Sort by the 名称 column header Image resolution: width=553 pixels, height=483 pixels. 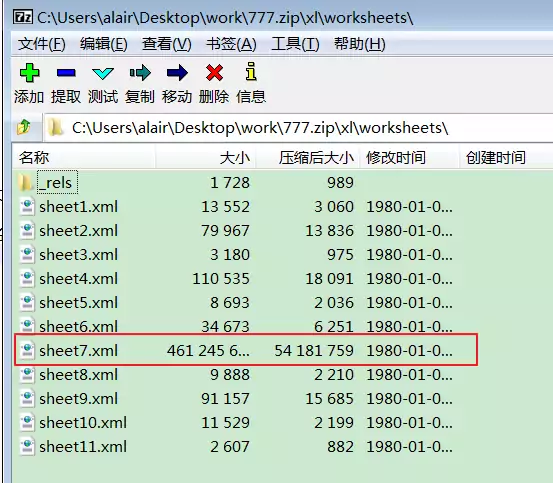pos(84,157)
